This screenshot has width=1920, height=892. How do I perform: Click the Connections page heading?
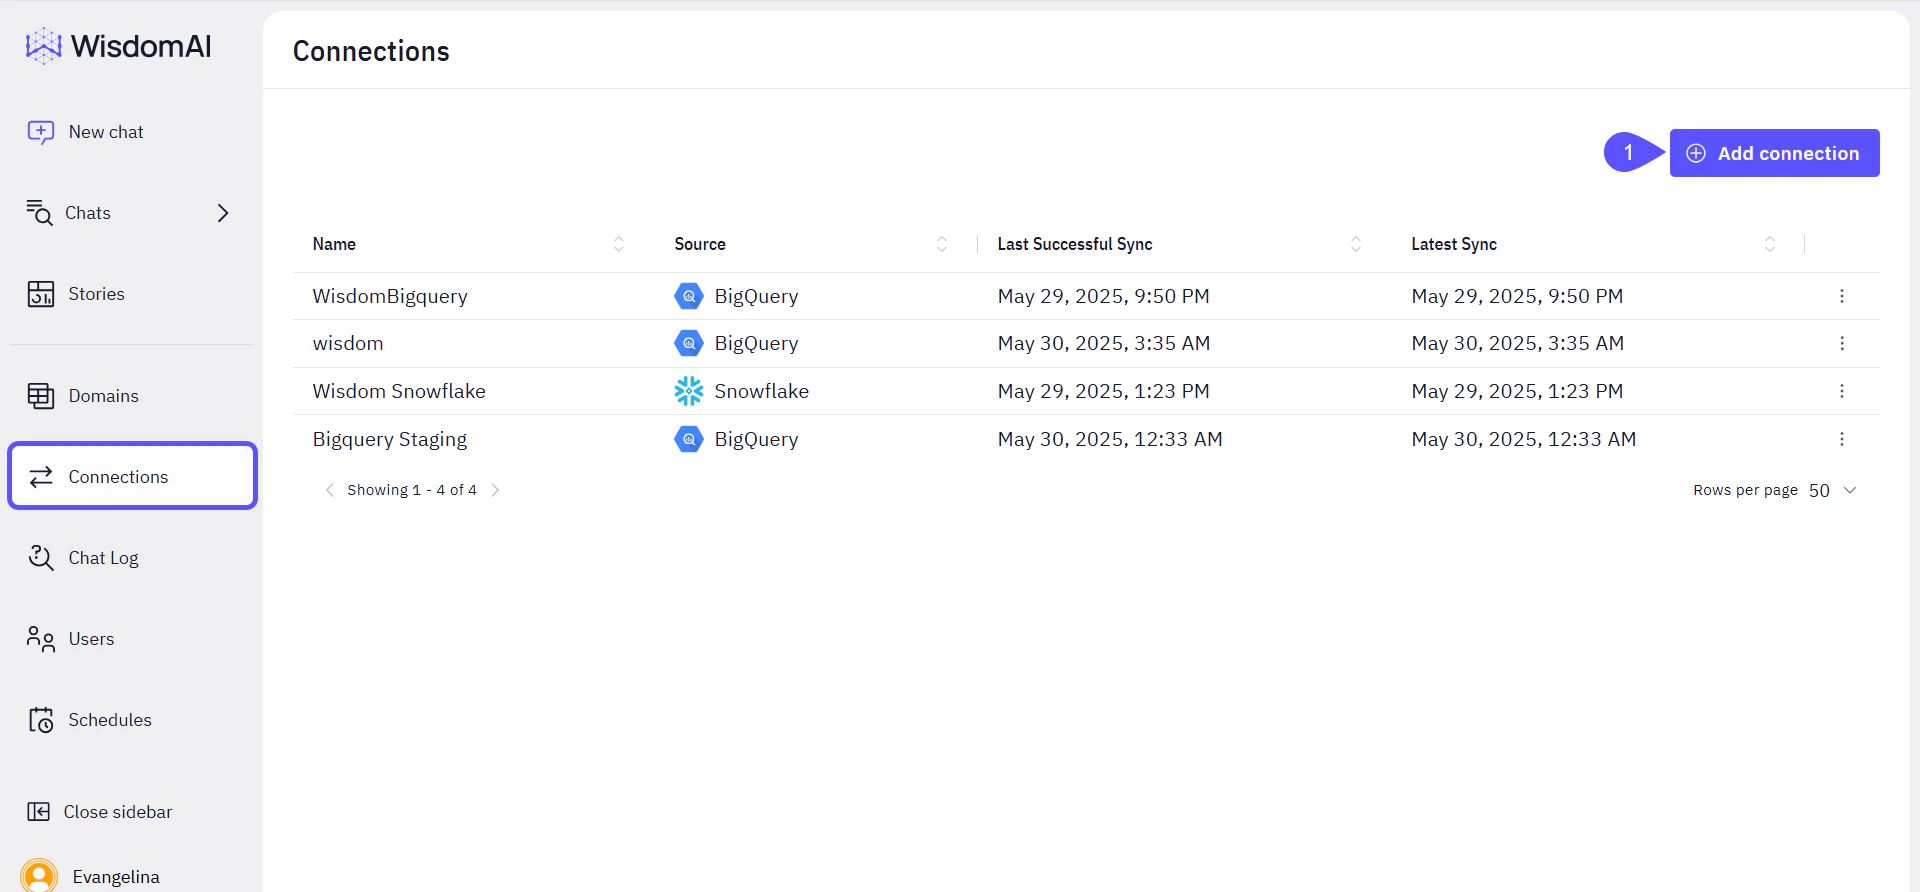coord(371,51)
